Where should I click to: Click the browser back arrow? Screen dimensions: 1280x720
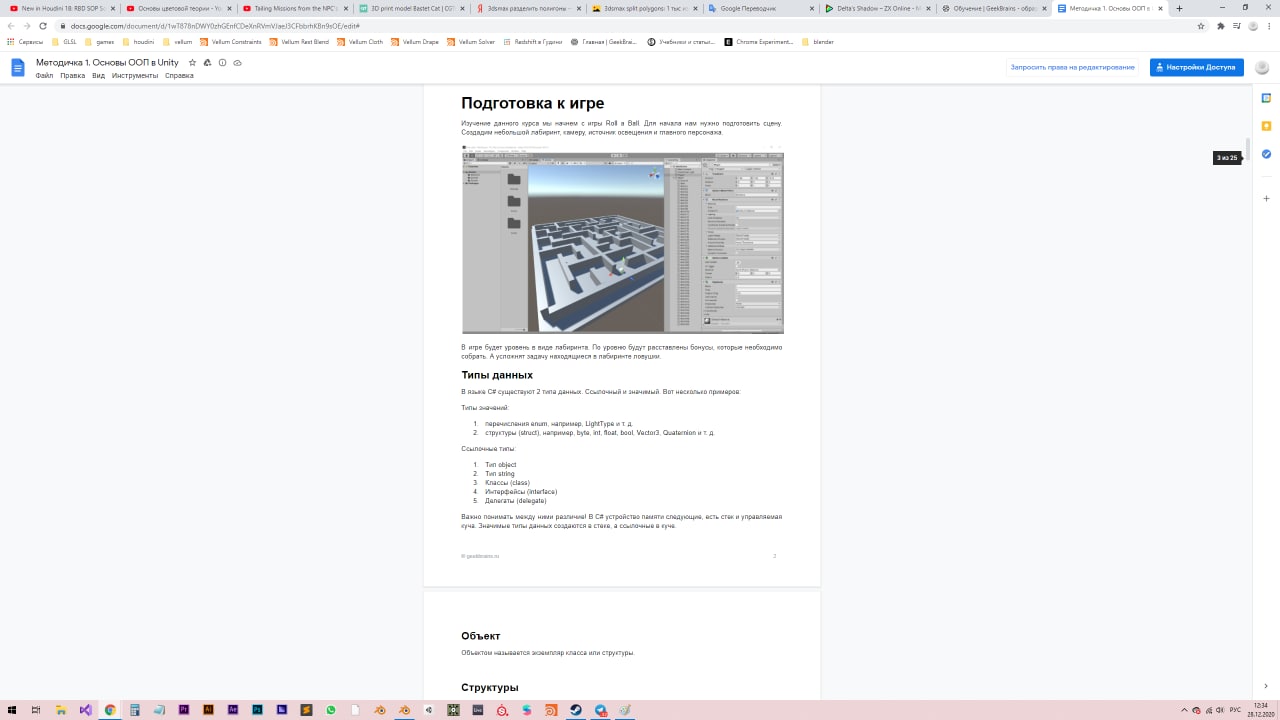tap(11, 25)
